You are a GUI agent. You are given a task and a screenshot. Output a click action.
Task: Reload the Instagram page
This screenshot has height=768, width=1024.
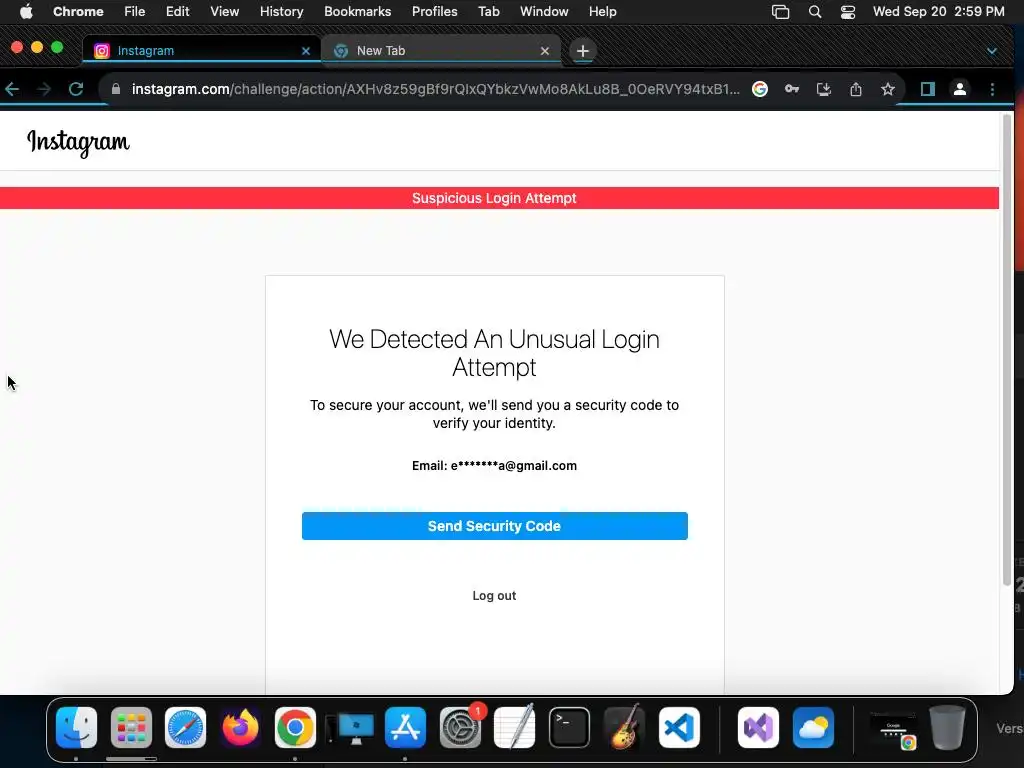(76, 89)
